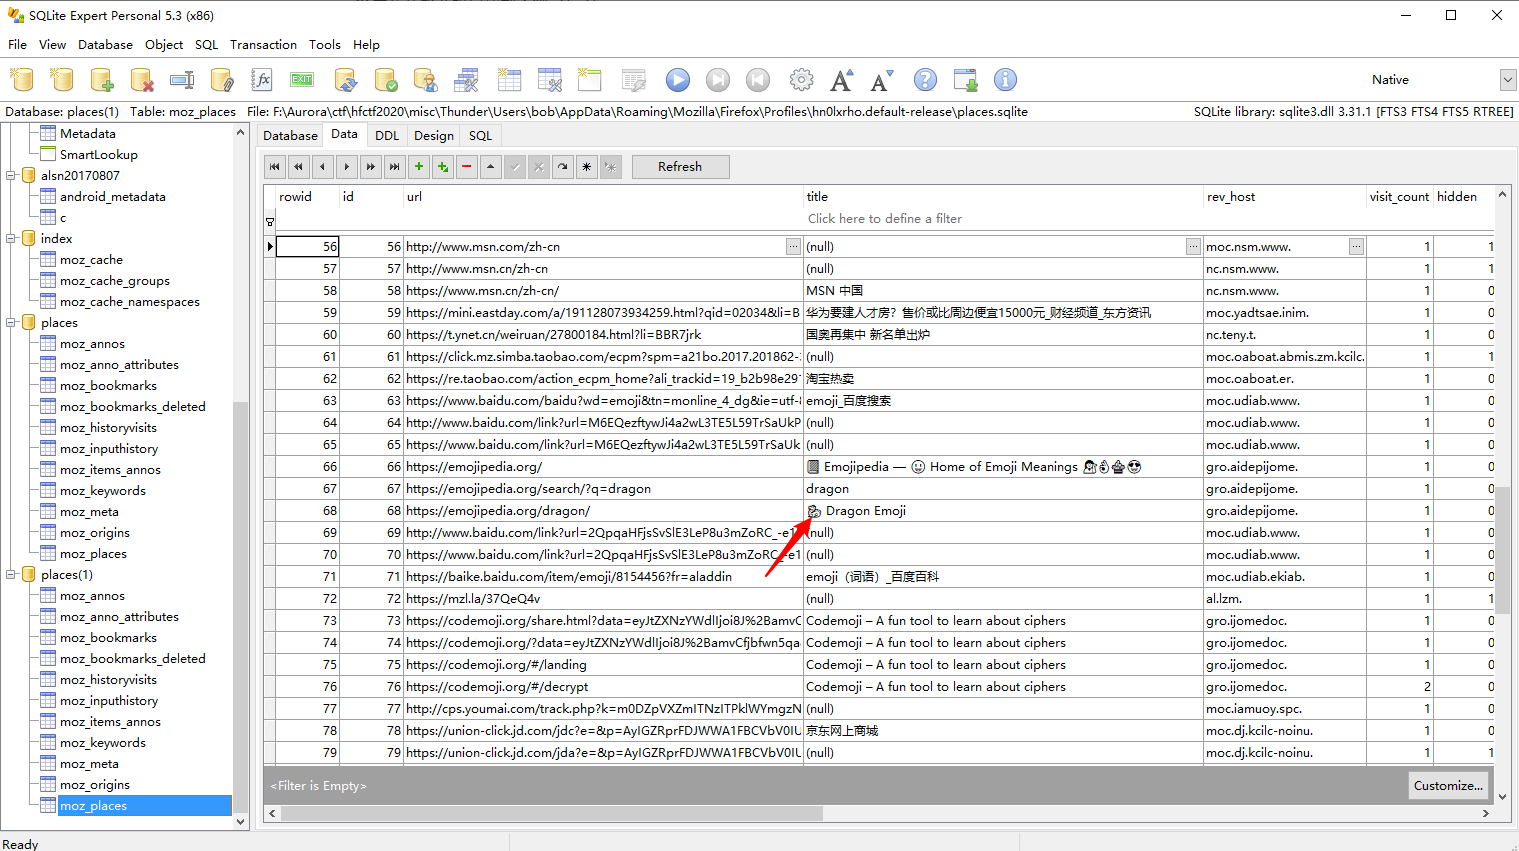Increase font size with larger A icon
Viewport: 1519px width, 851px height.
click(x=842, y=80)
